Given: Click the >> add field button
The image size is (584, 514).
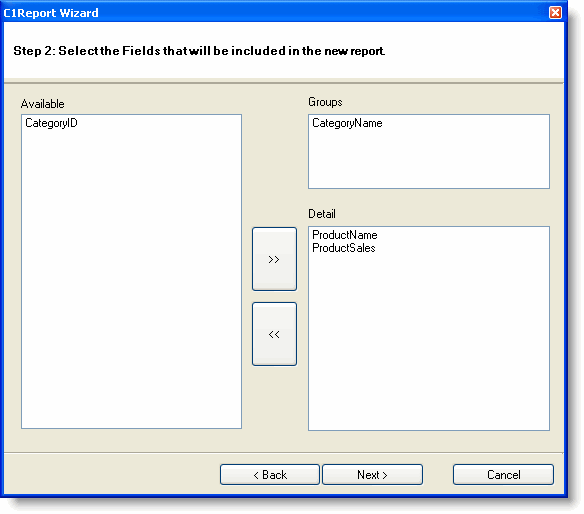Looking at the screenshot, I should [x=274, y=259].
